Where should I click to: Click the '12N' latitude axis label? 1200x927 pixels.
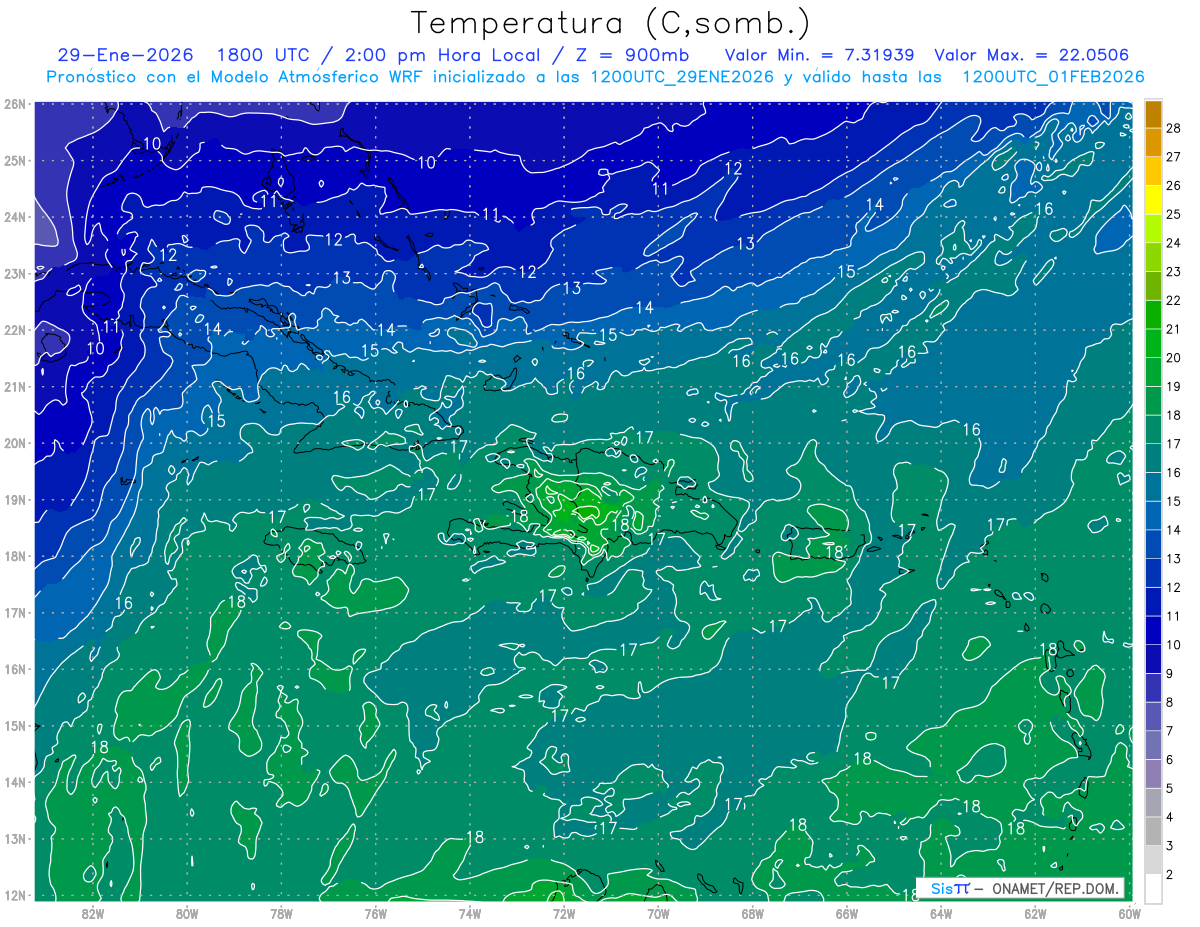[14, 895]
